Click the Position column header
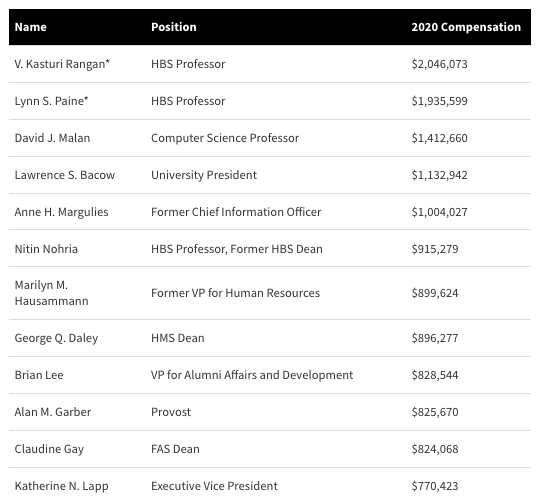 174,27
